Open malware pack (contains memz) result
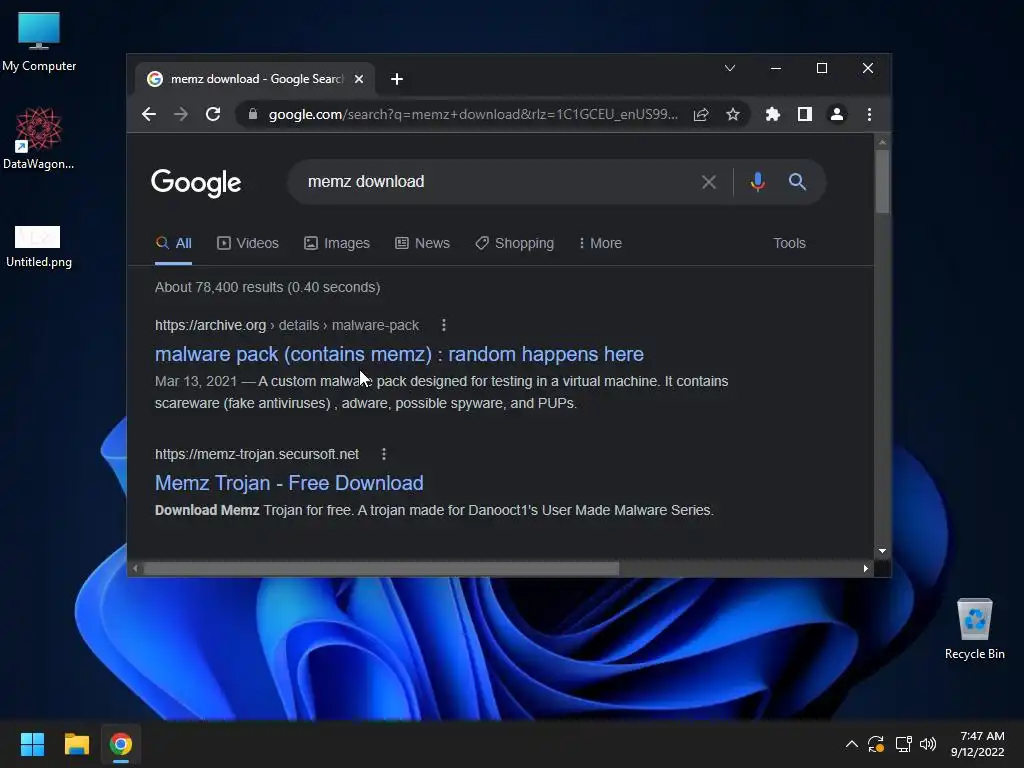The width and height of the screenshot is (1024, 768). (399, 354)
